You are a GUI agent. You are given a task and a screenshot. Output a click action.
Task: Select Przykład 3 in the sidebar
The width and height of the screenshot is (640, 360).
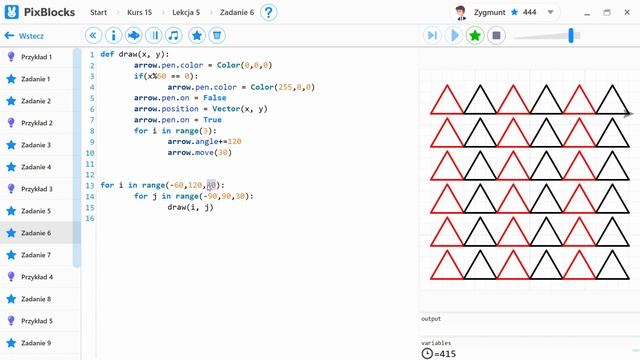(37, 189)
